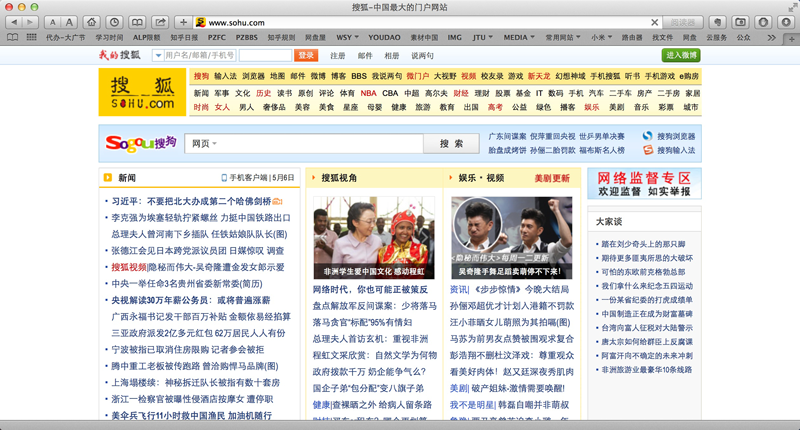Click the Sohu logo banner
The width and height of the screenshot is (800, 430).
coord(142,92)
